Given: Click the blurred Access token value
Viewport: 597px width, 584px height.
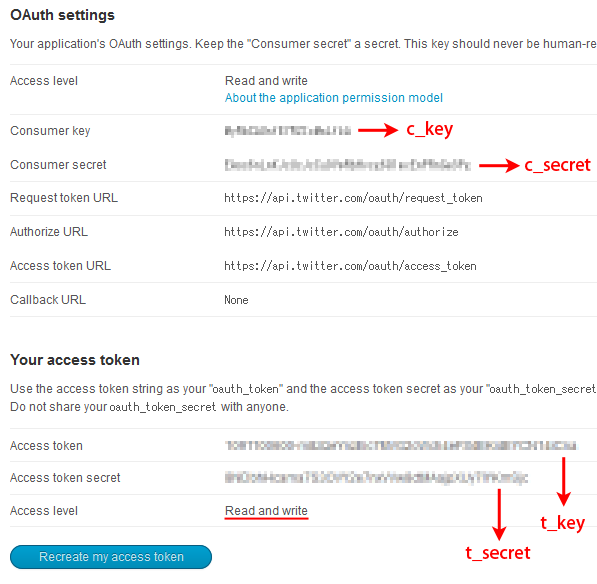Looking at the screenshot, I should [x=401, y=445].
